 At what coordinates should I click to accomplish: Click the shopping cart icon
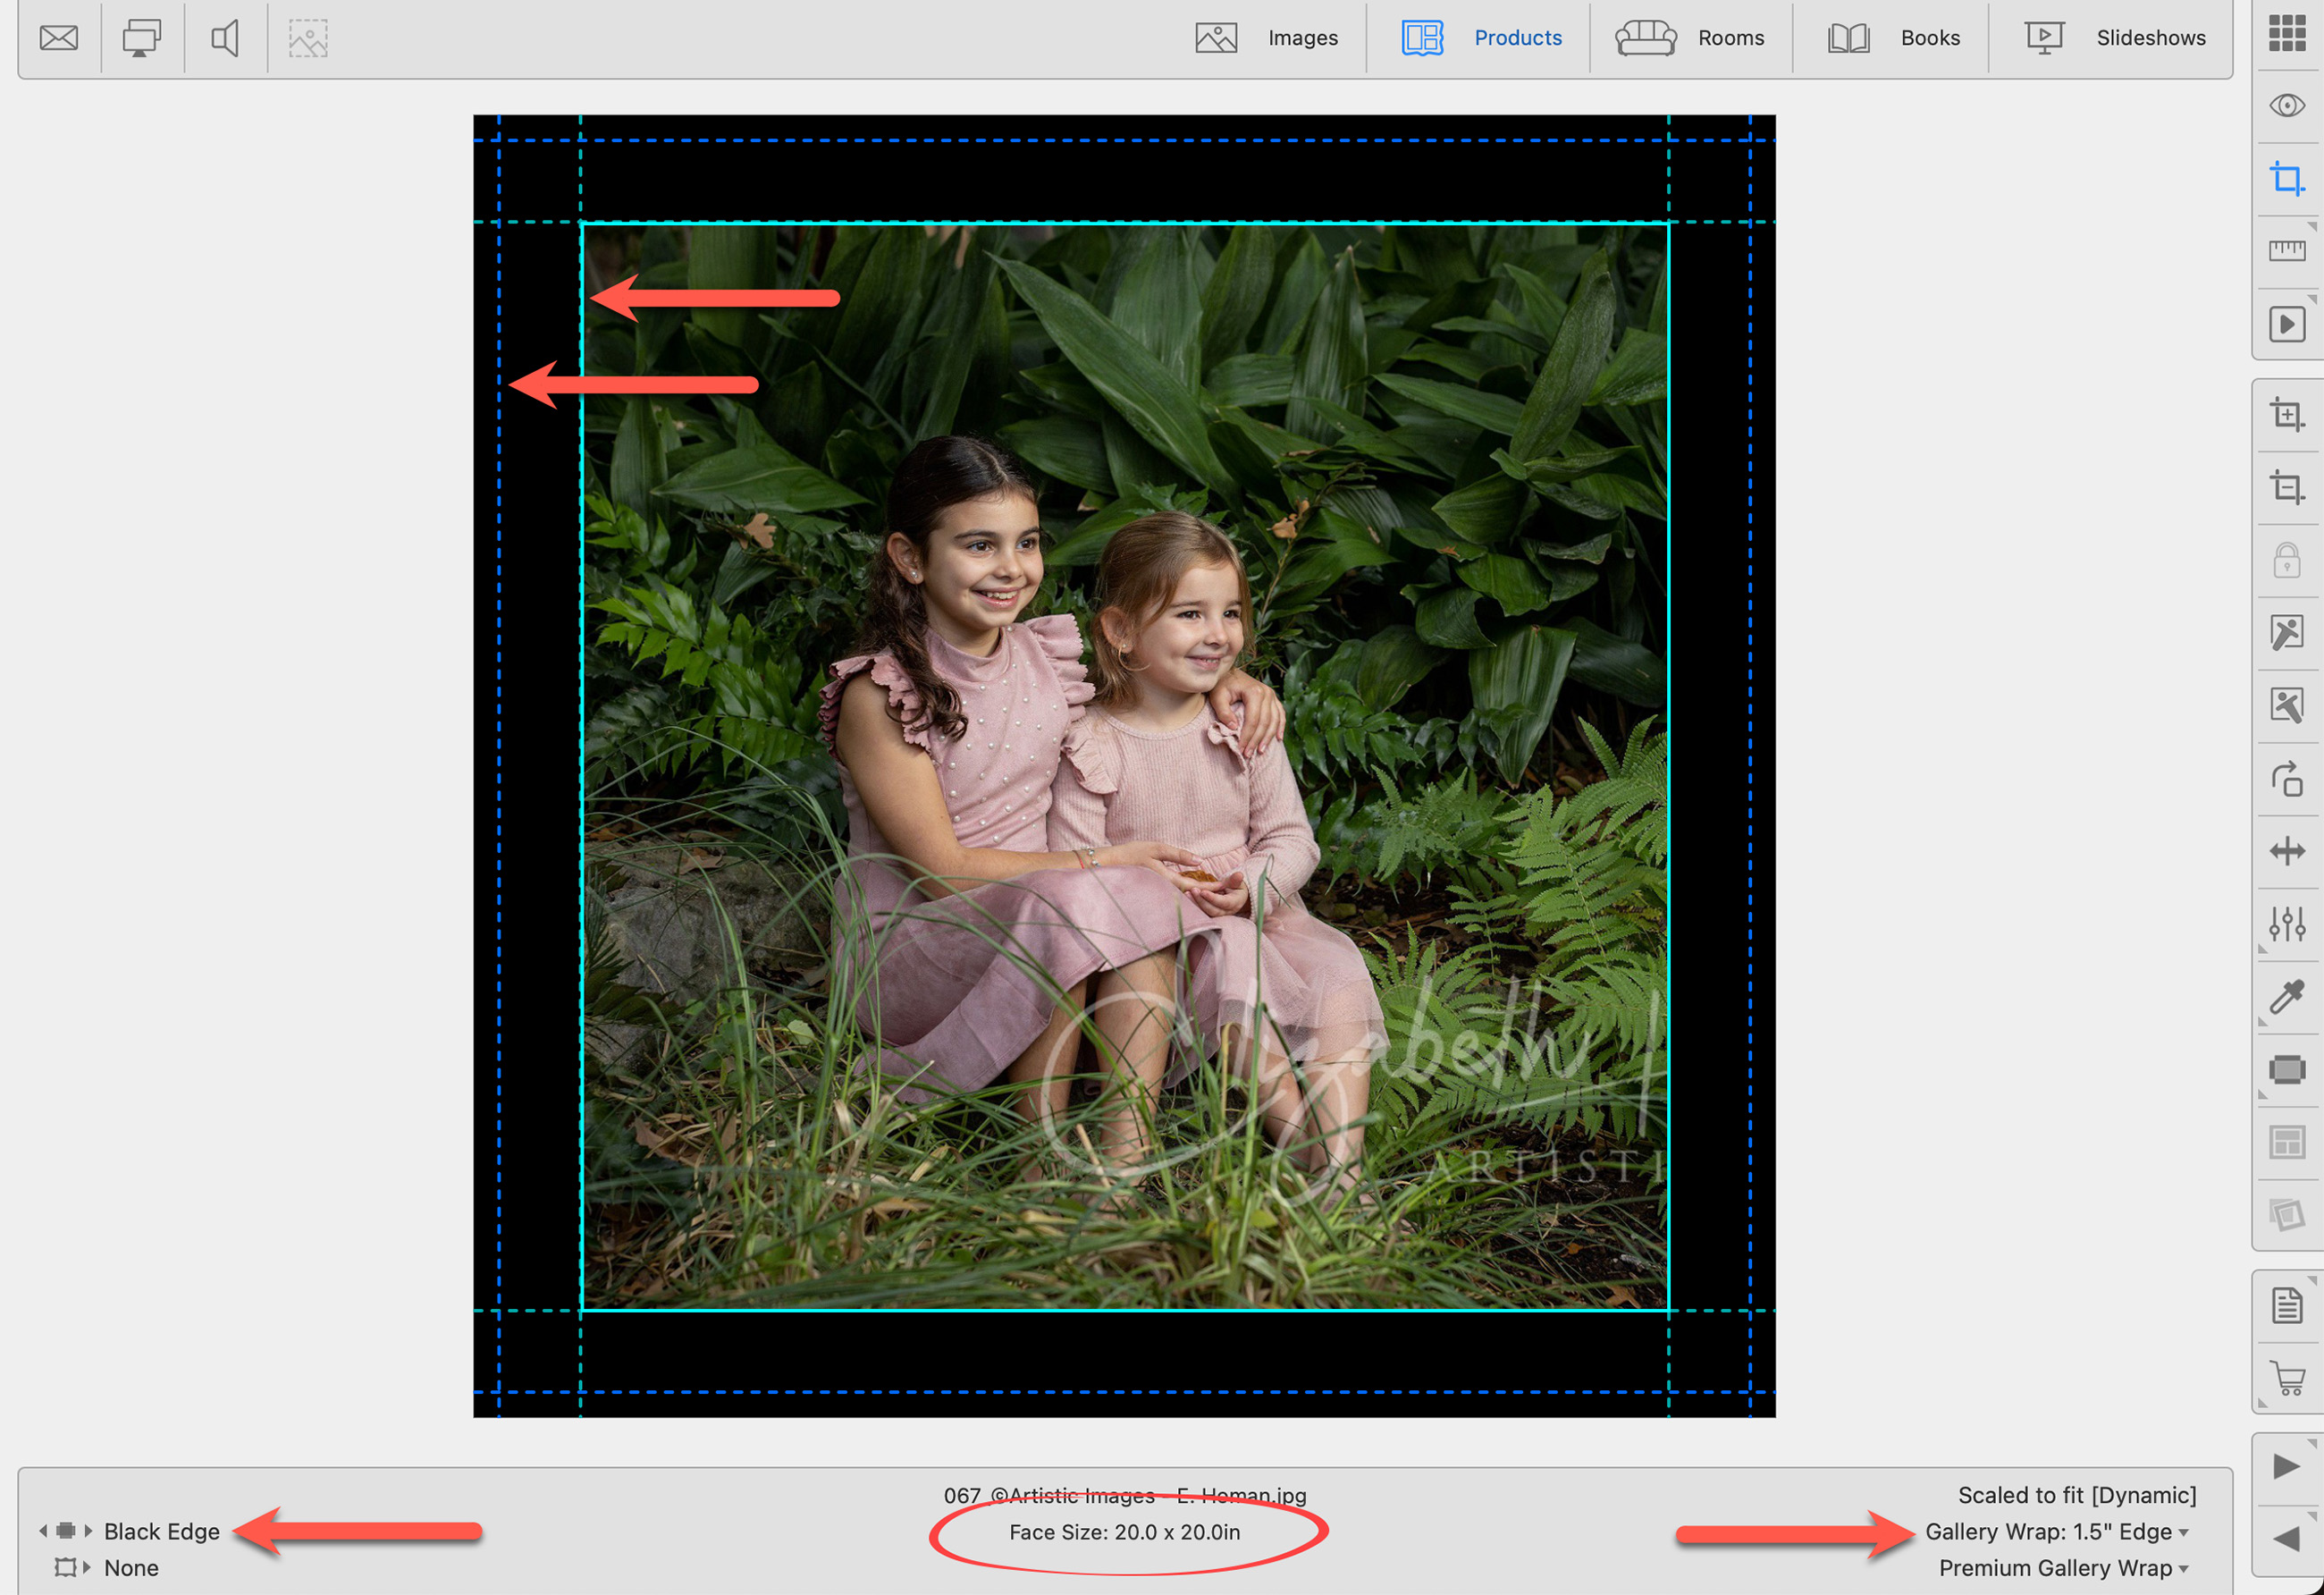[x=2287, y=1379]
